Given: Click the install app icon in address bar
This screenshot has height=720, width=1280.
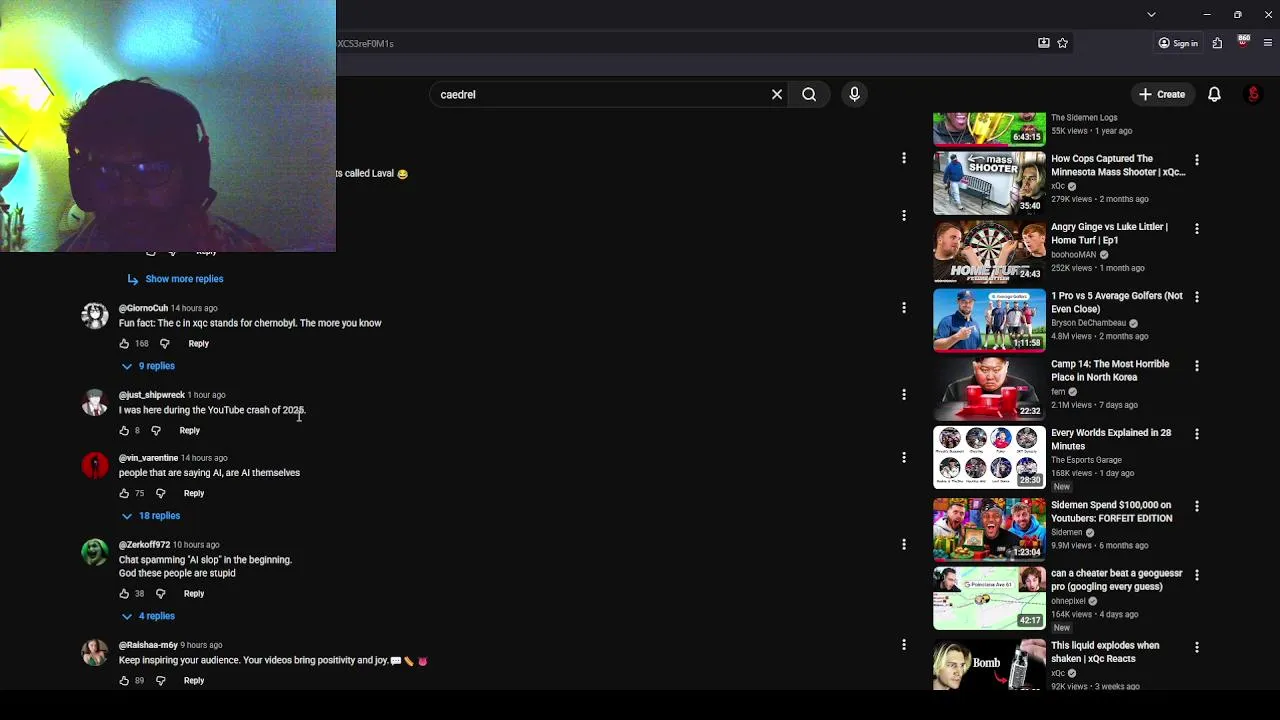Looking at the screenshot, I should click(x=1043, y=43).
